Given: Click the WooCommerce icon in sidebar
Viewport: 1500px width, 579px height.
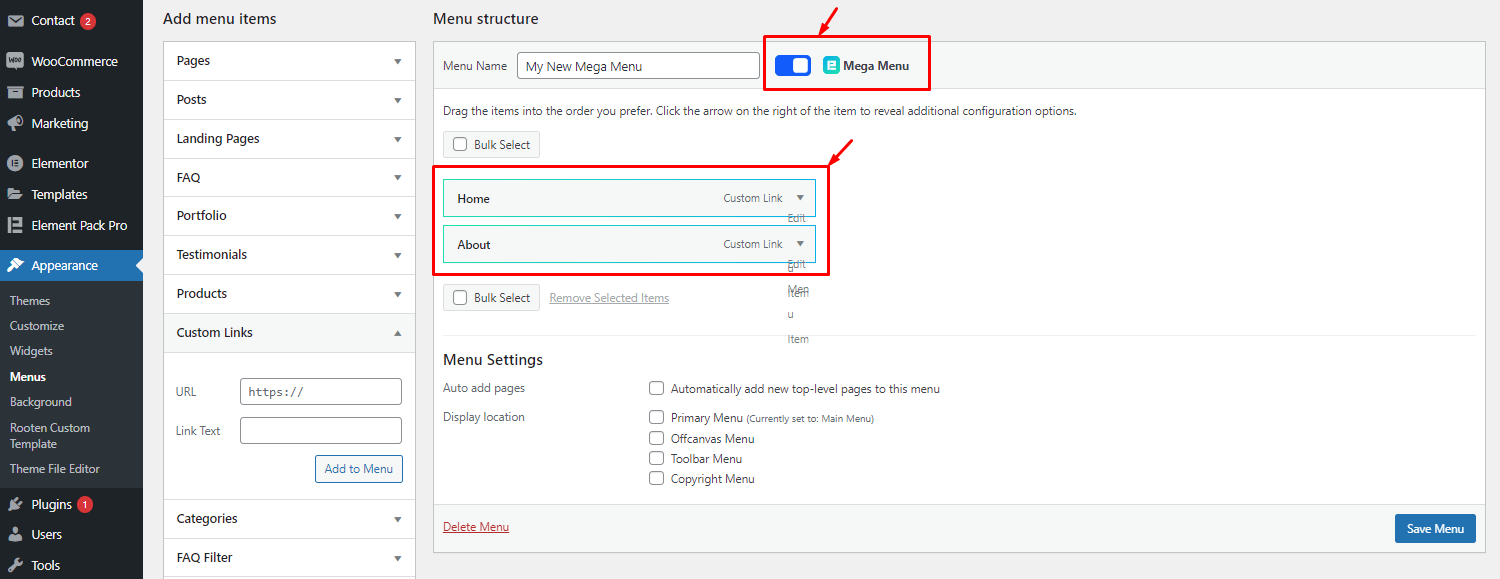Looking at the screenshot, I should tap(15, 61).
